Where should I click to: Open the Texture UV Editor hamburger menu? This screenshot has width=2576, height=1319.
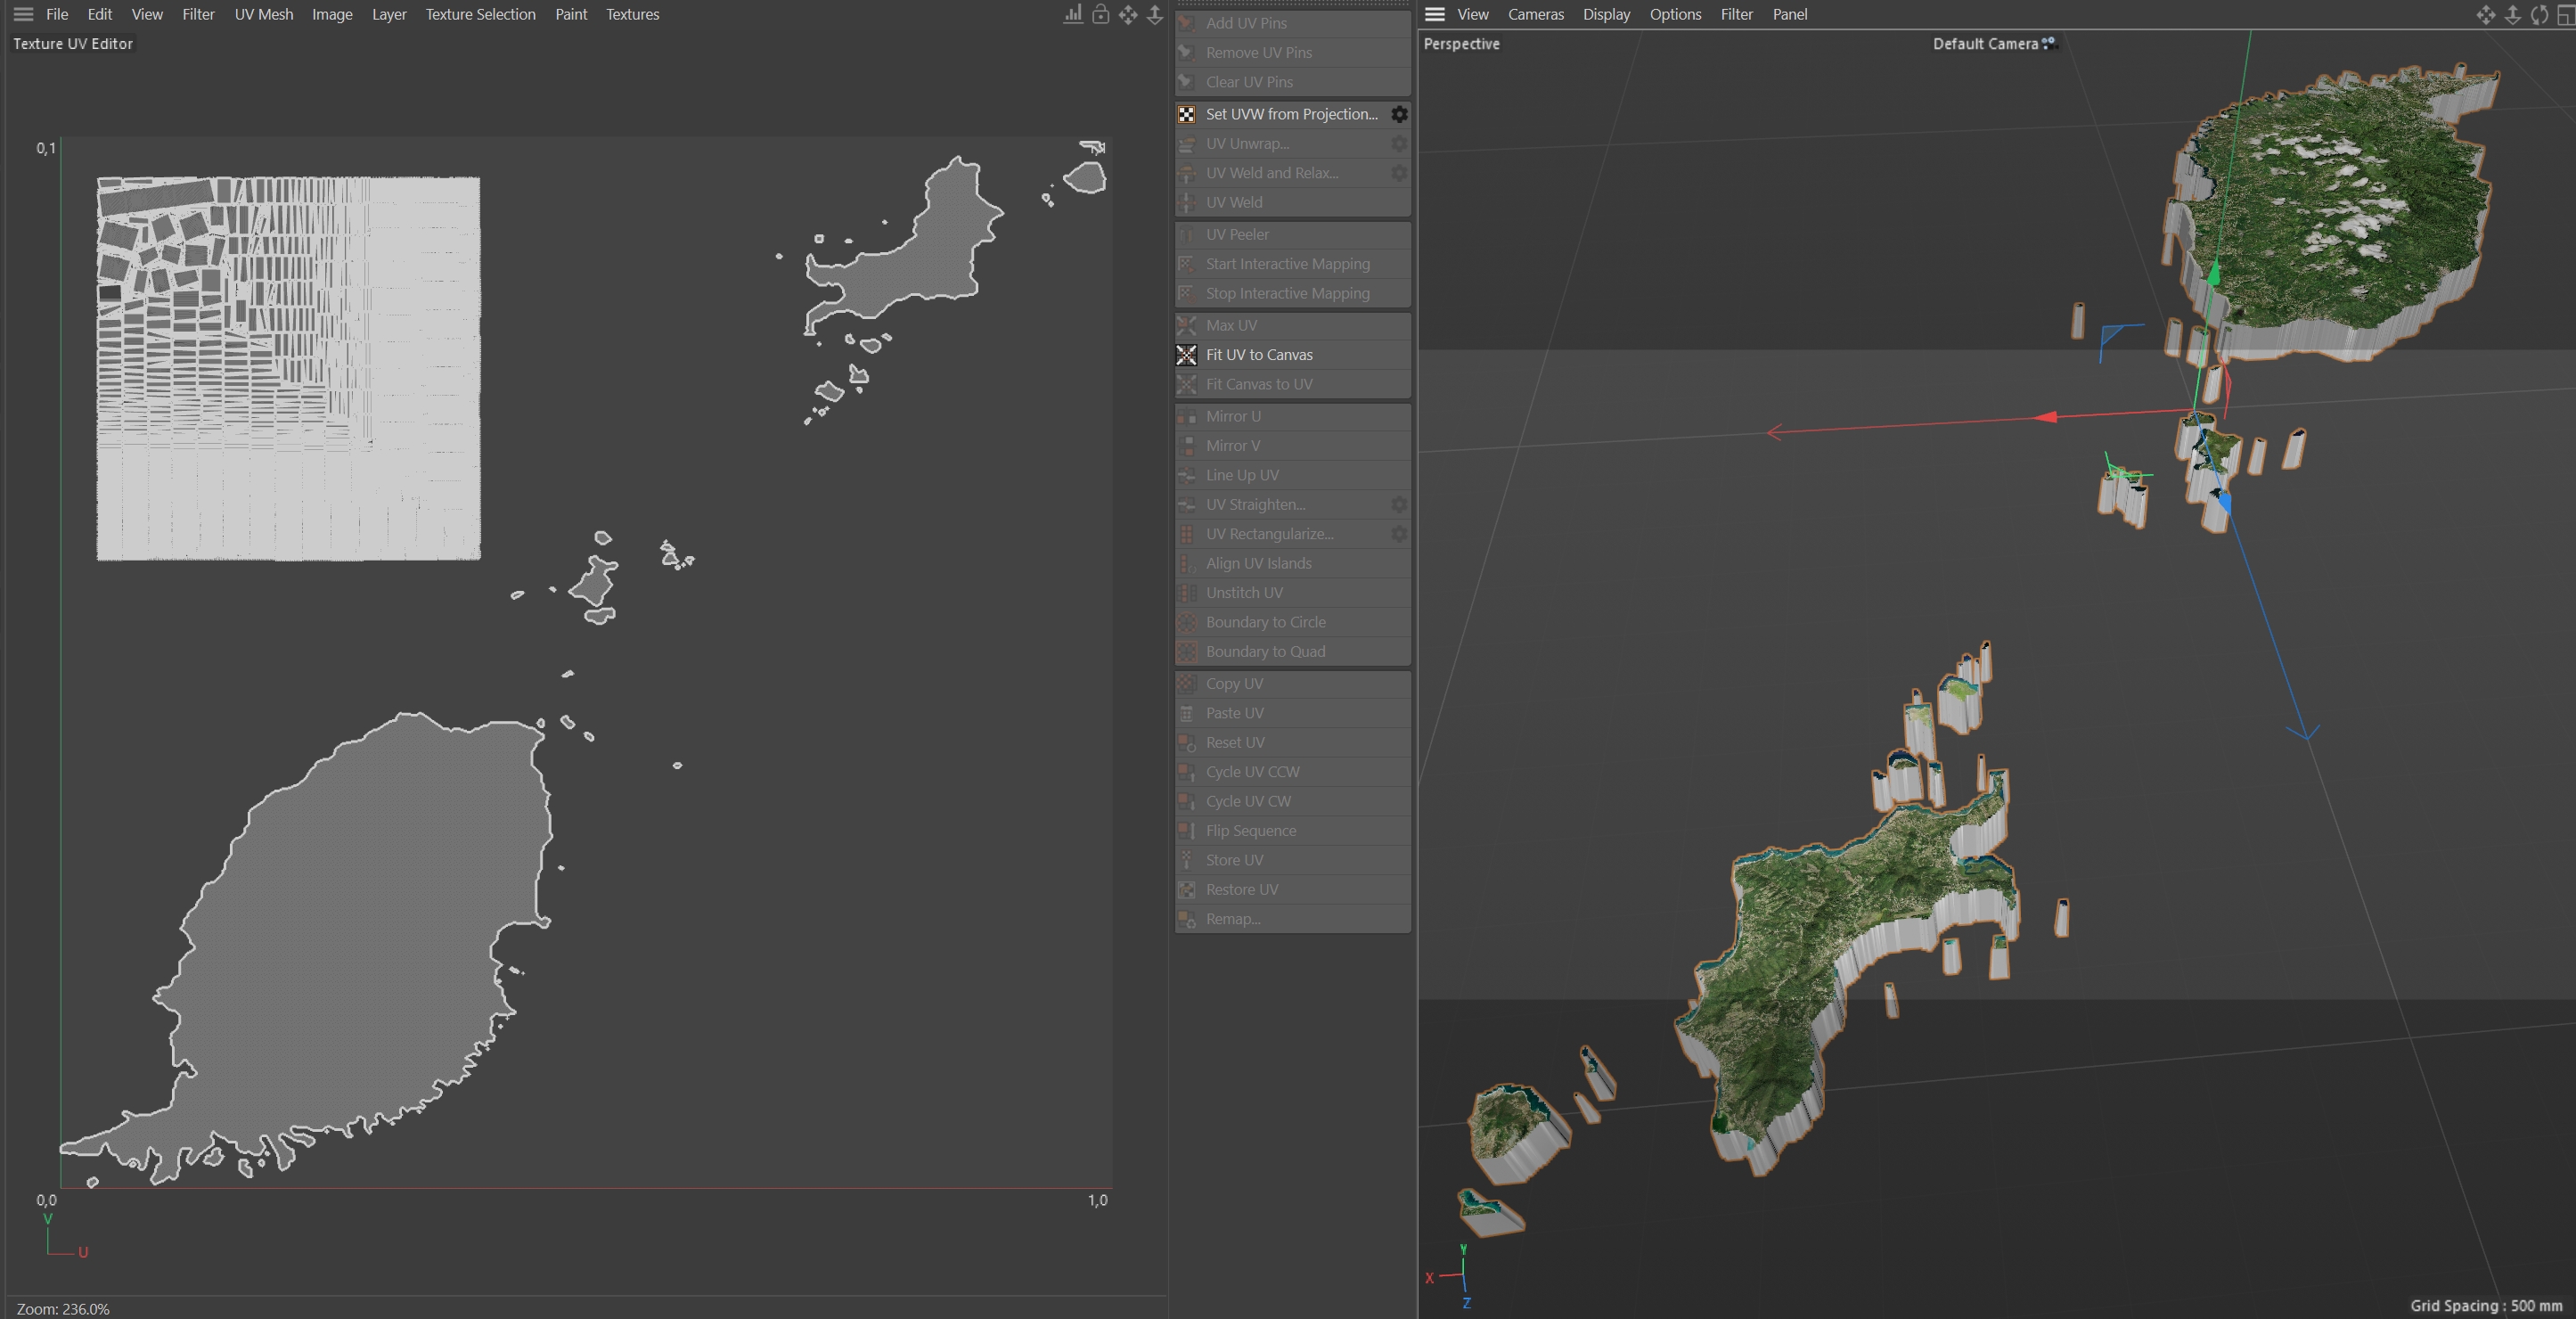[23, 14]
